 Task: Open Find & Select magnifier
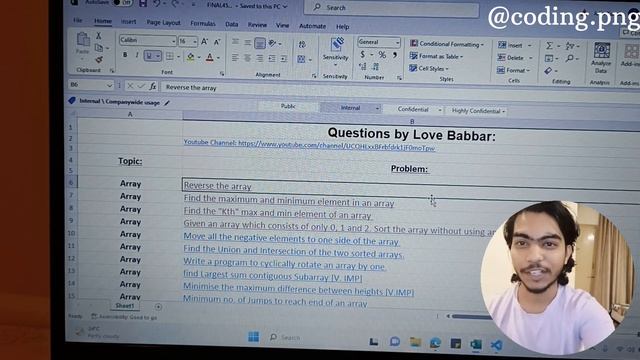pyautogui.click(x=570, y=59)
